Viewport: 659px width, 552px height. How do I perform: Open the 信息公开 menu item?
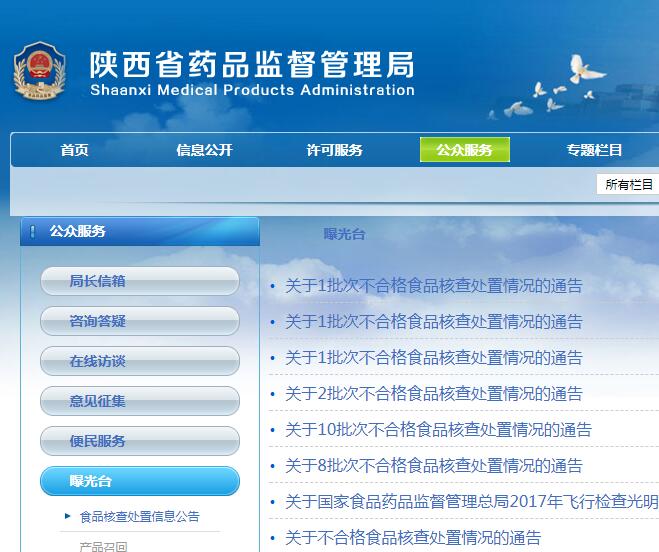[204, 150]
